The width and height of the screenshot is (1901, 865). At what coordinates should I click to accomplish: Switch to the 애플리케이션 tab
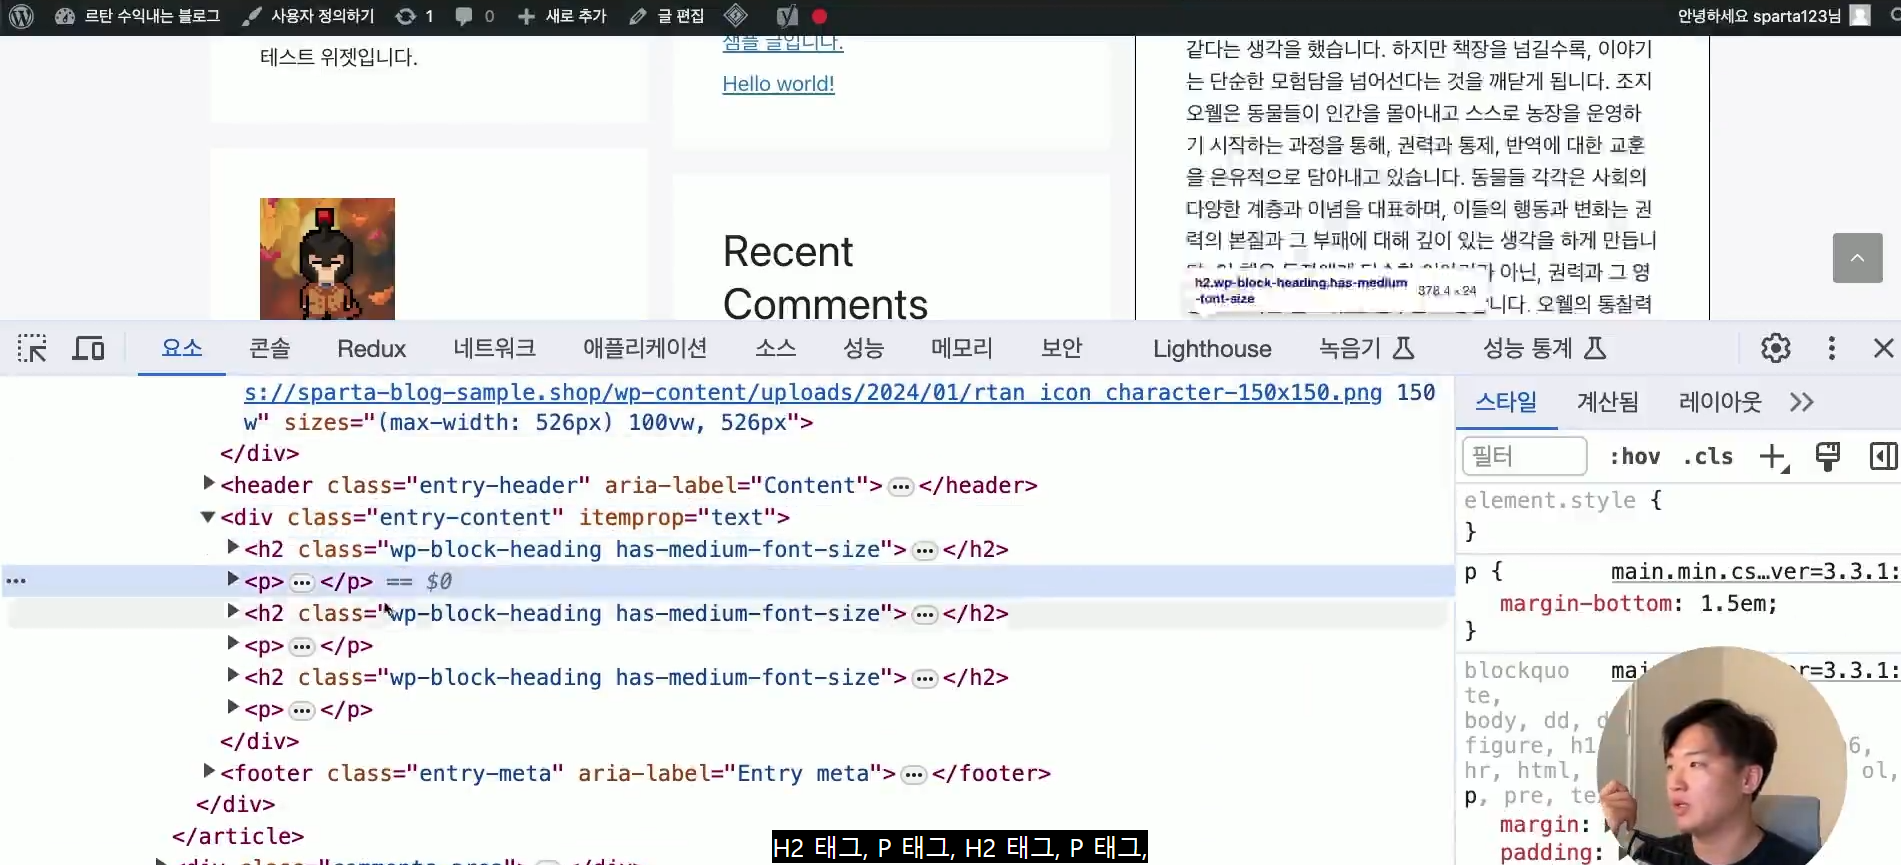[645, 348]
